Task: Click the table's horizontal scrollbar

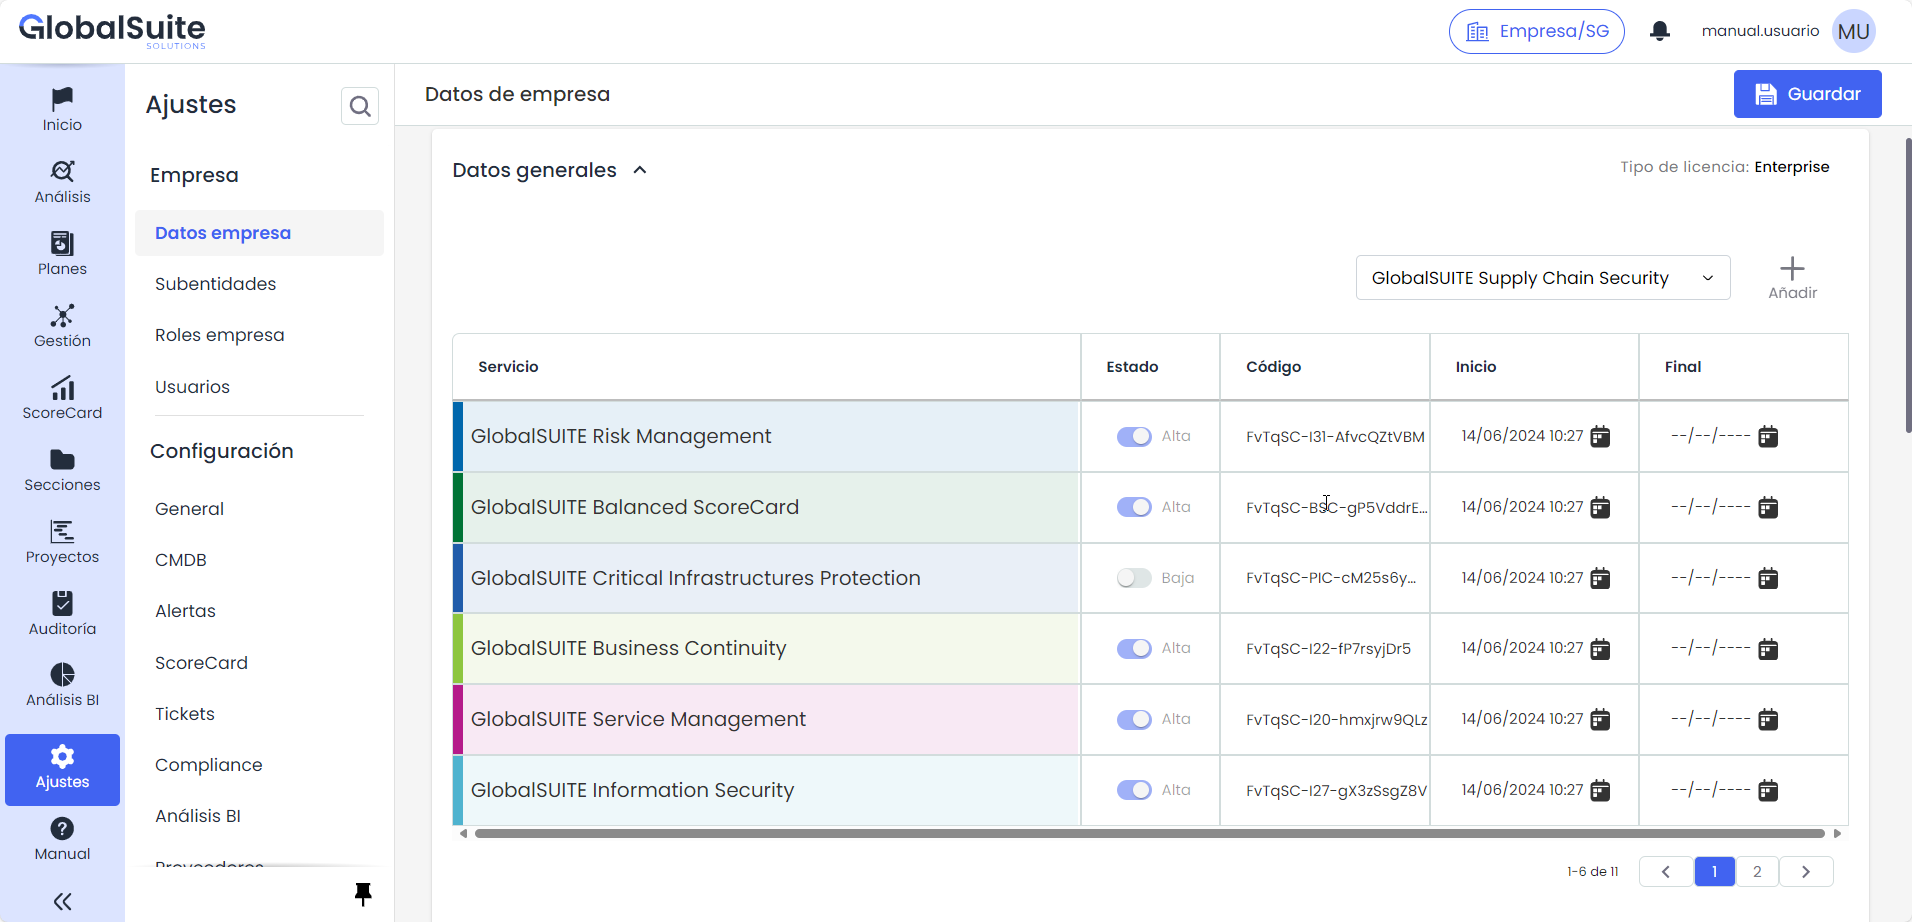Action: (1150, 833)
